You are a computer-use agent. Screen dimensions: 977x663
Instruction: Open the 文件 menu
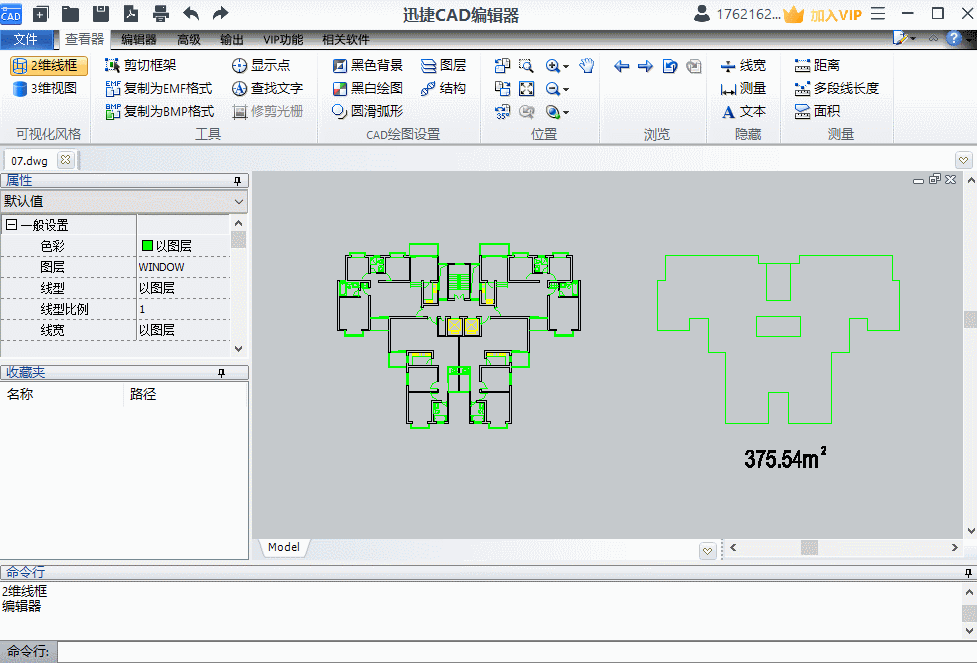(x=26, y=39)
